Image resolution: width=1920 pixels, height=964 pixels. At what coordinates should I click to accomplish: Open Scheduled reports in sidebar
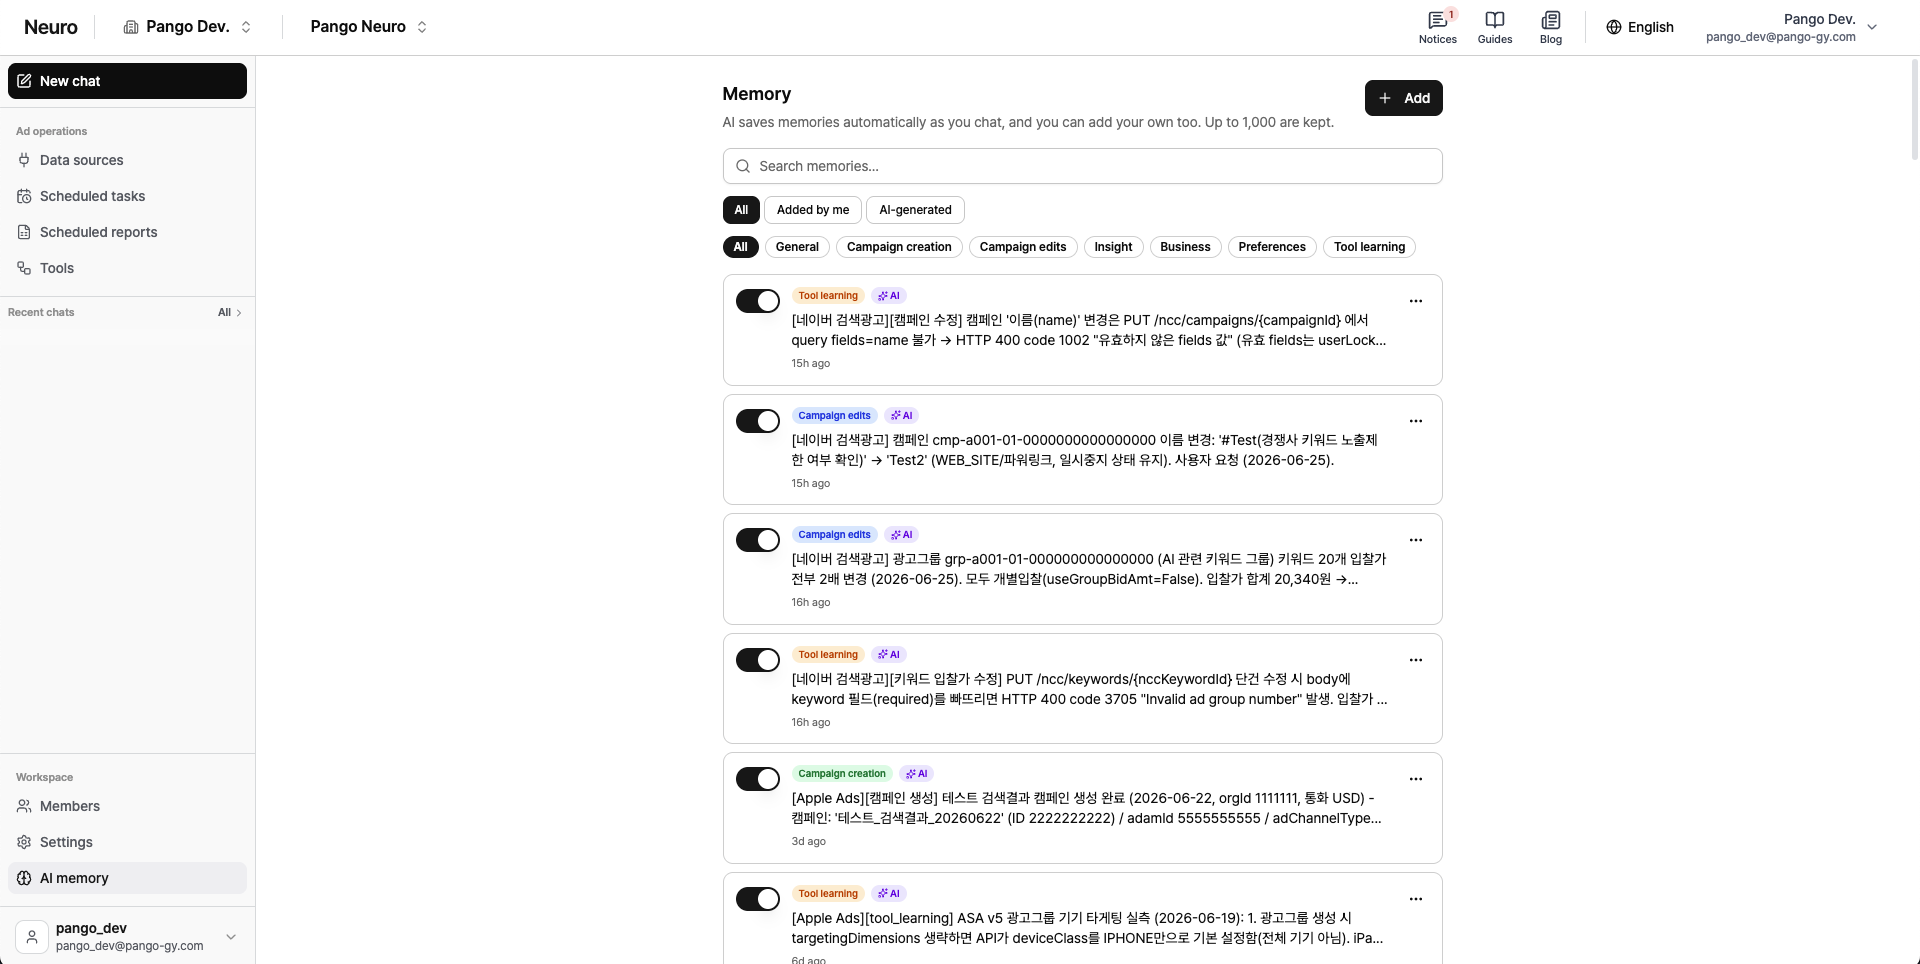click(127, 232)
